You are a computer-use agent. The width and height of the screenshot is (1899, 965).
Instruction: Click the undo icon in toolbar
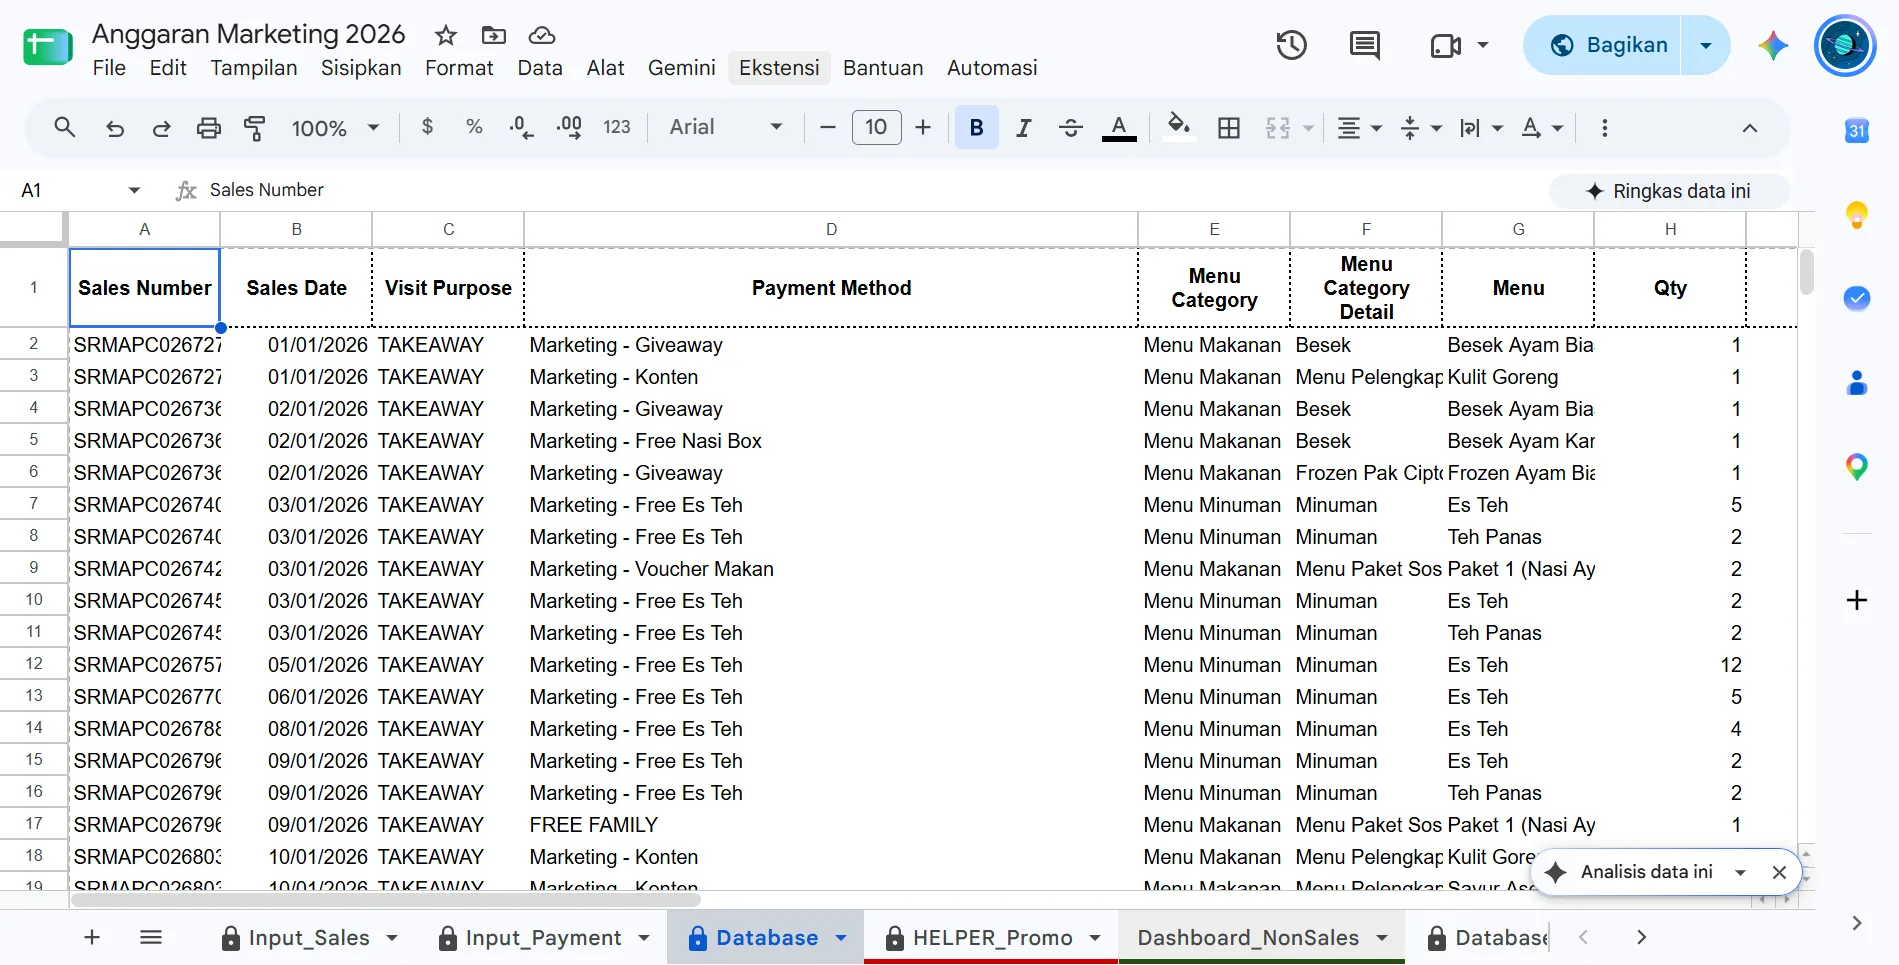(115, 128)
